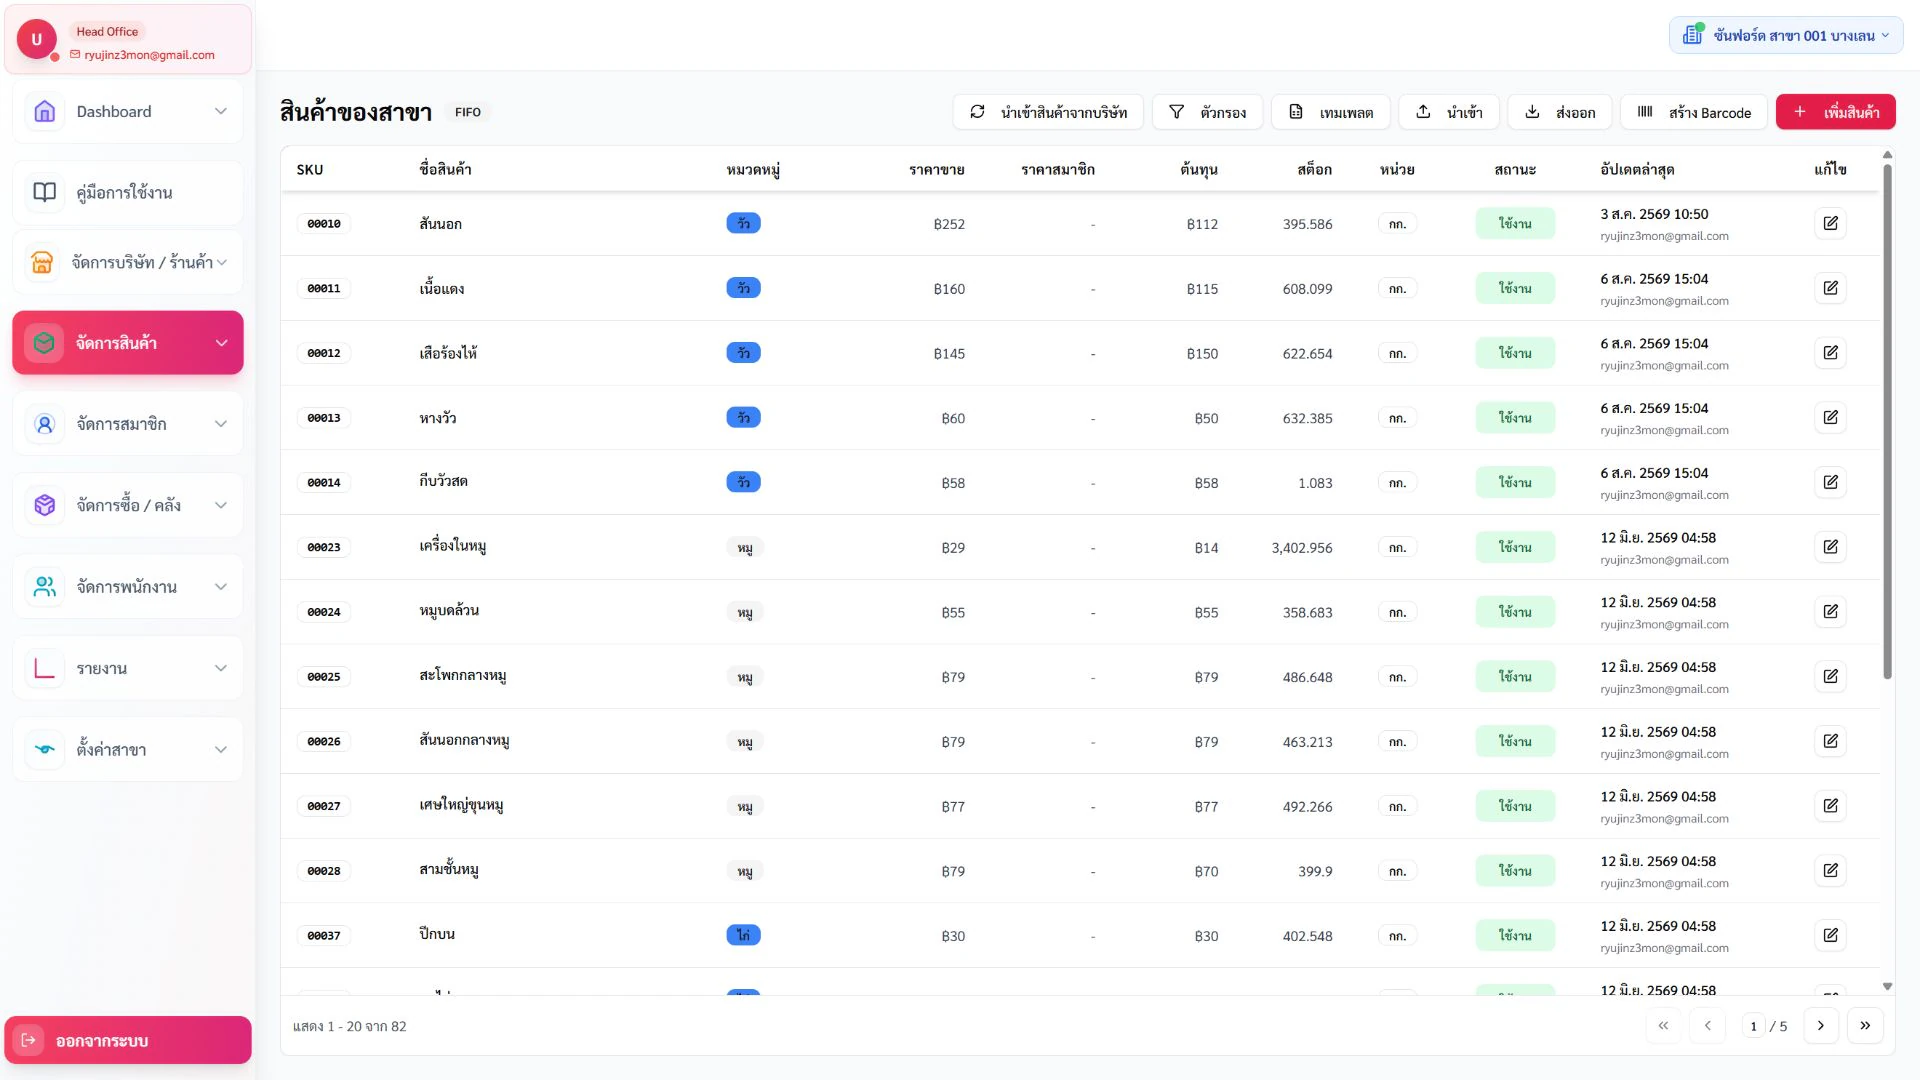Open จัดการพนักงาน menu item

point(128,587)
